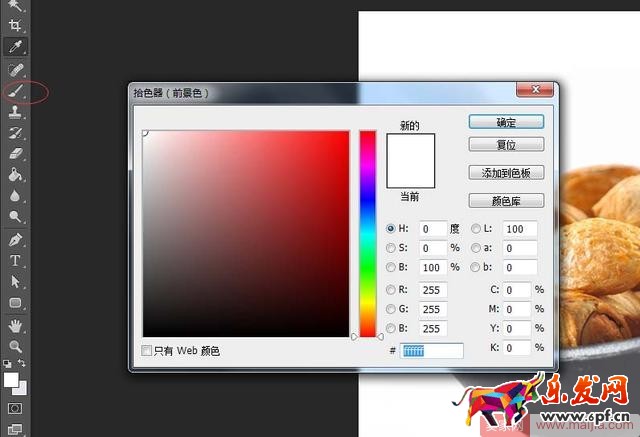Select the Eyedropper tool

[x=15, y=47]
